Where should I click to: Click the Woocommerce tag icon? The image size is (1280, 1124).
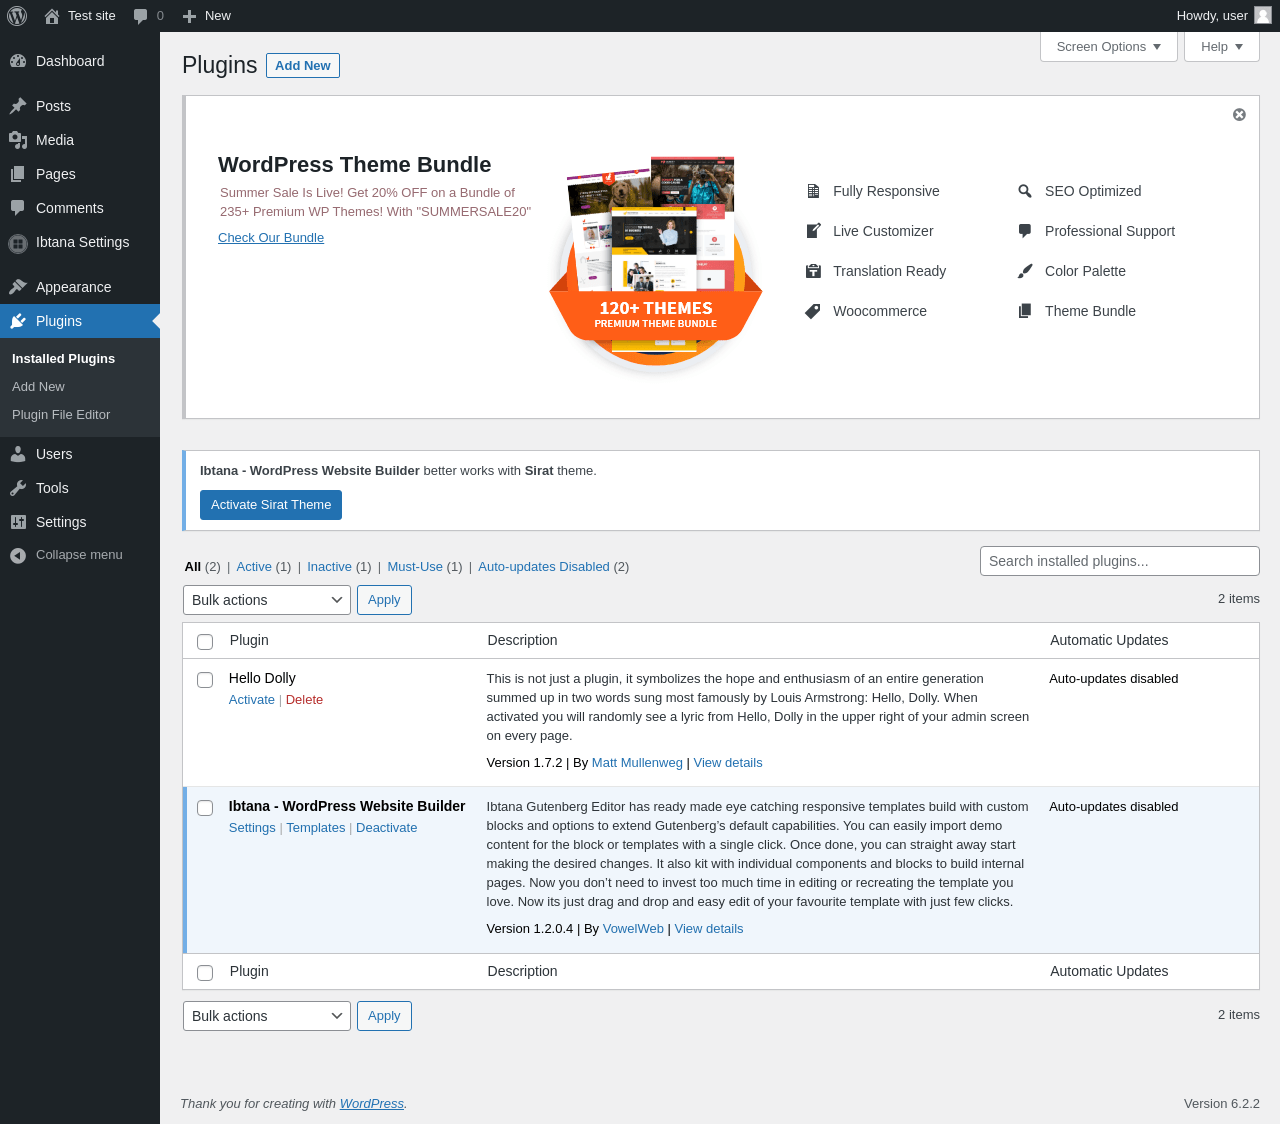pos(813,311)
